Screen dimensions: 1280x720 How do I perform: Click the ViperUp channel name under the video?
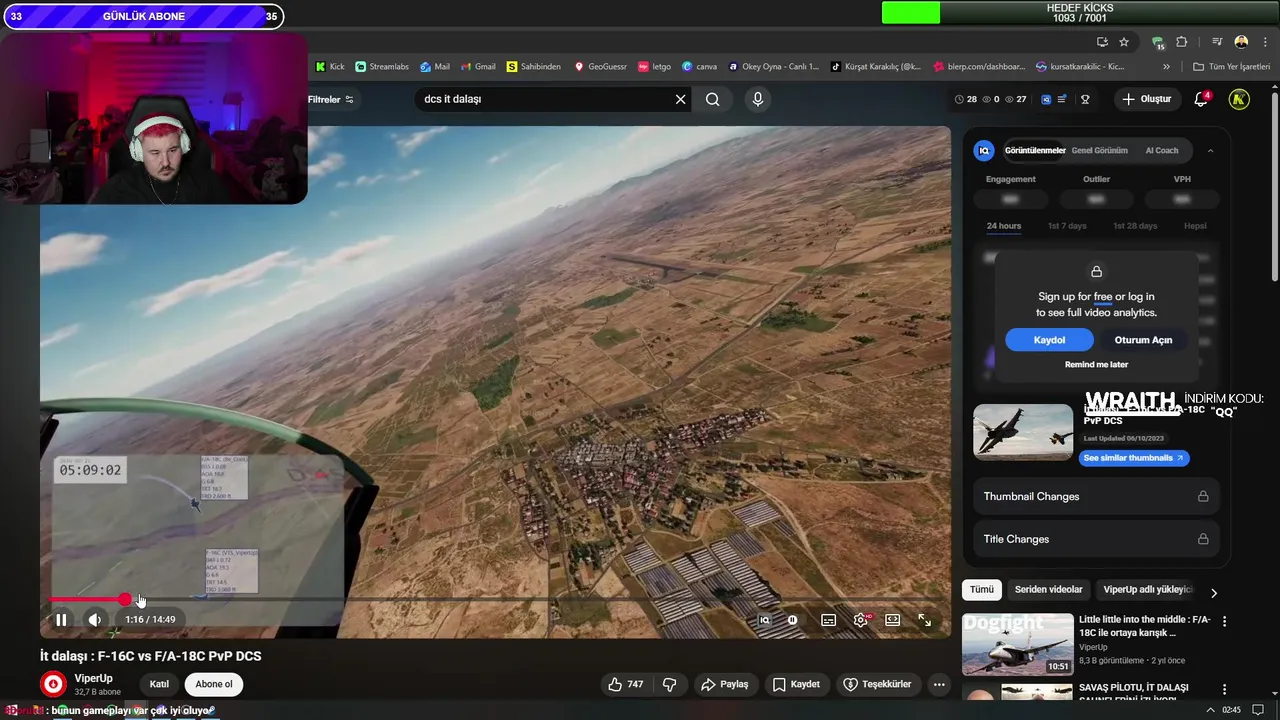point(93,679)
